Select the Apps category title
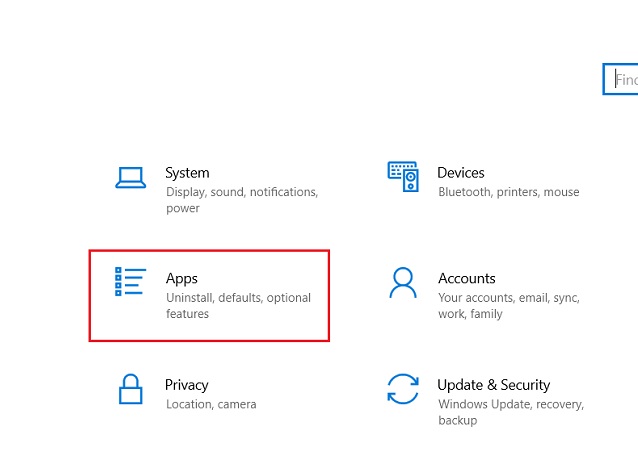 pos(182,279)
